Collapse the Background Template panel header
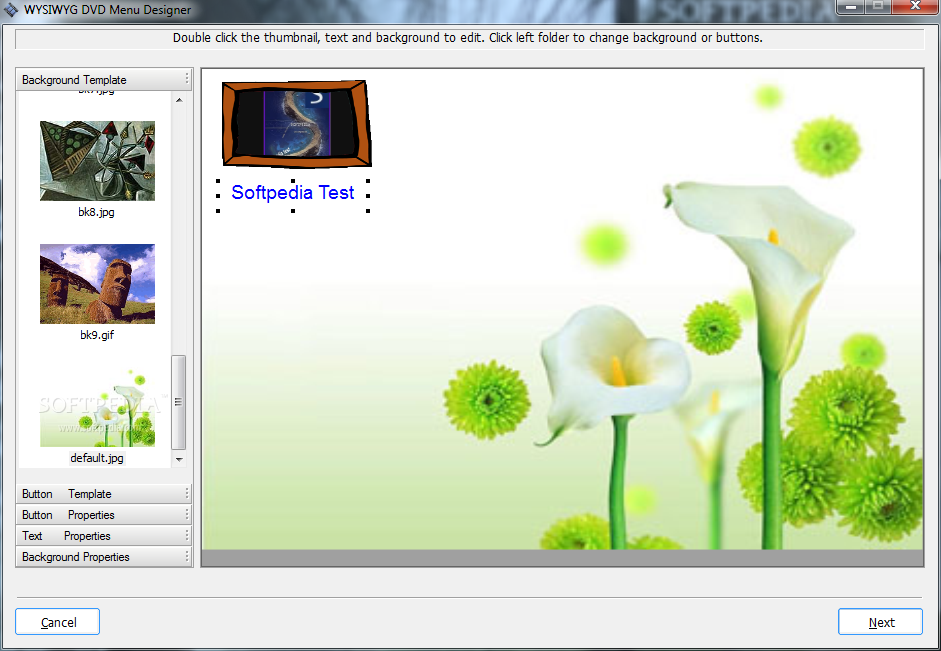Screen dimensions: 941x651 [x=104, y=79]
